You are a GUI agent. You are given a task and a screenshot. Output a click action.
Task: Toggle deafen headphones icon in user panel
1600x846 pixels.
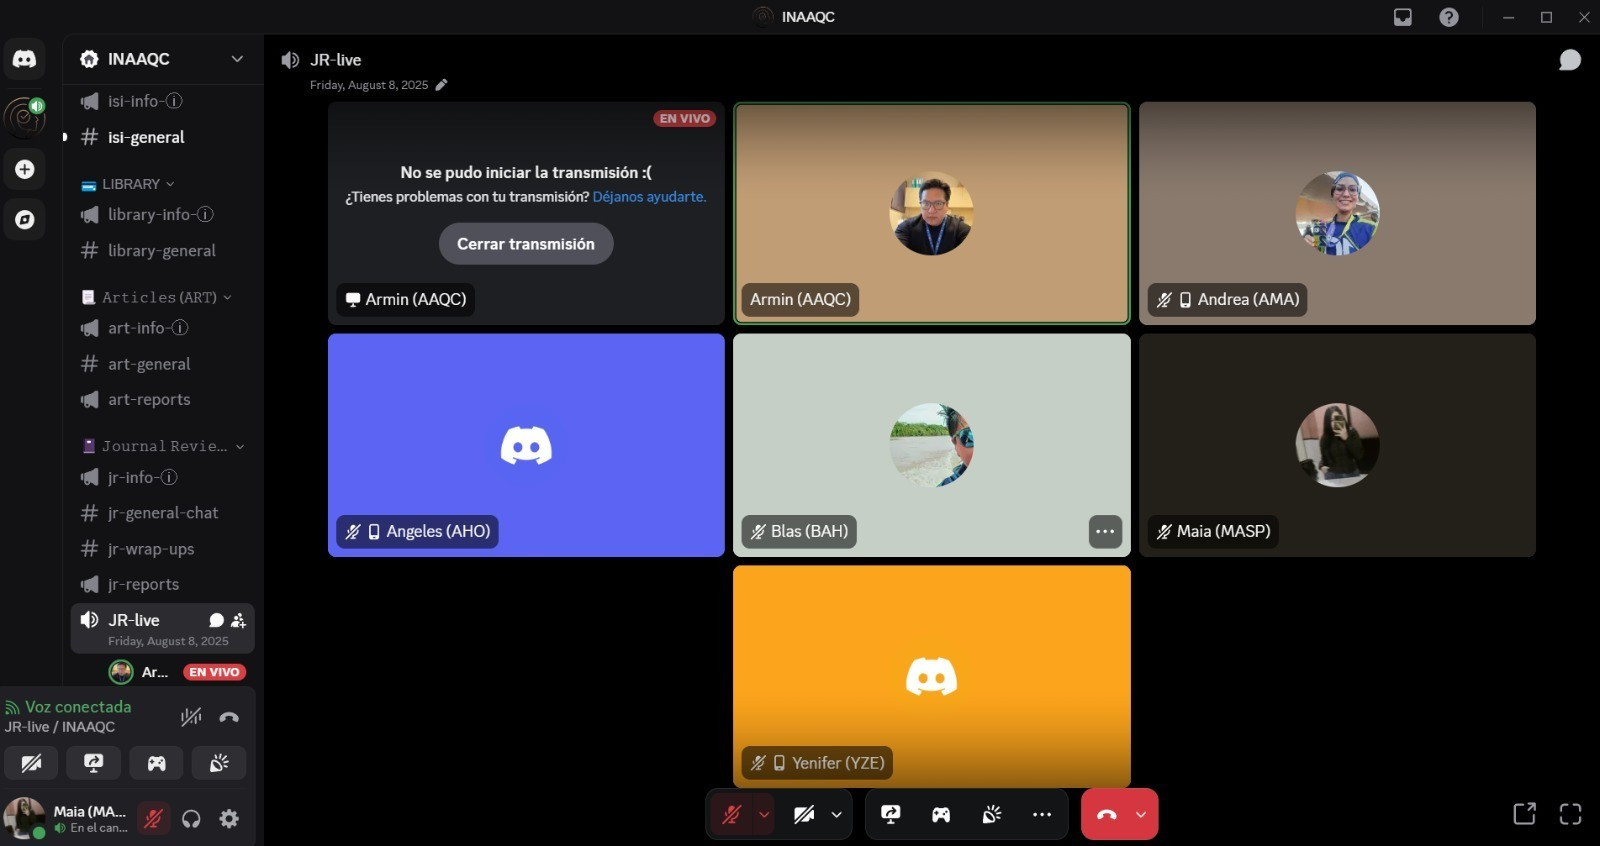(x=191, y=819)
